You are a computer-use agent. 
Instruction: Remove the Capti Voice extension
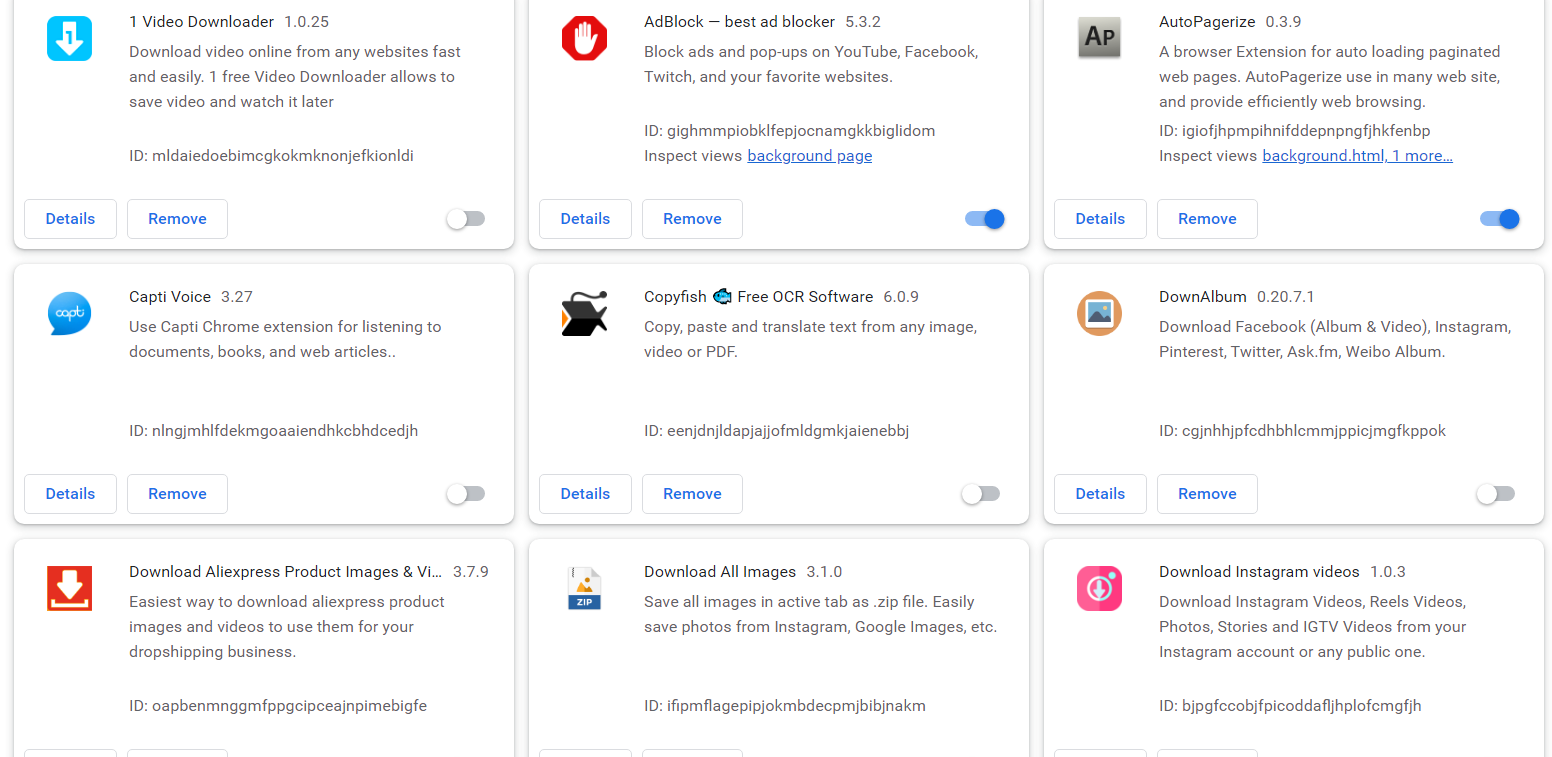(x=177, y=494)
